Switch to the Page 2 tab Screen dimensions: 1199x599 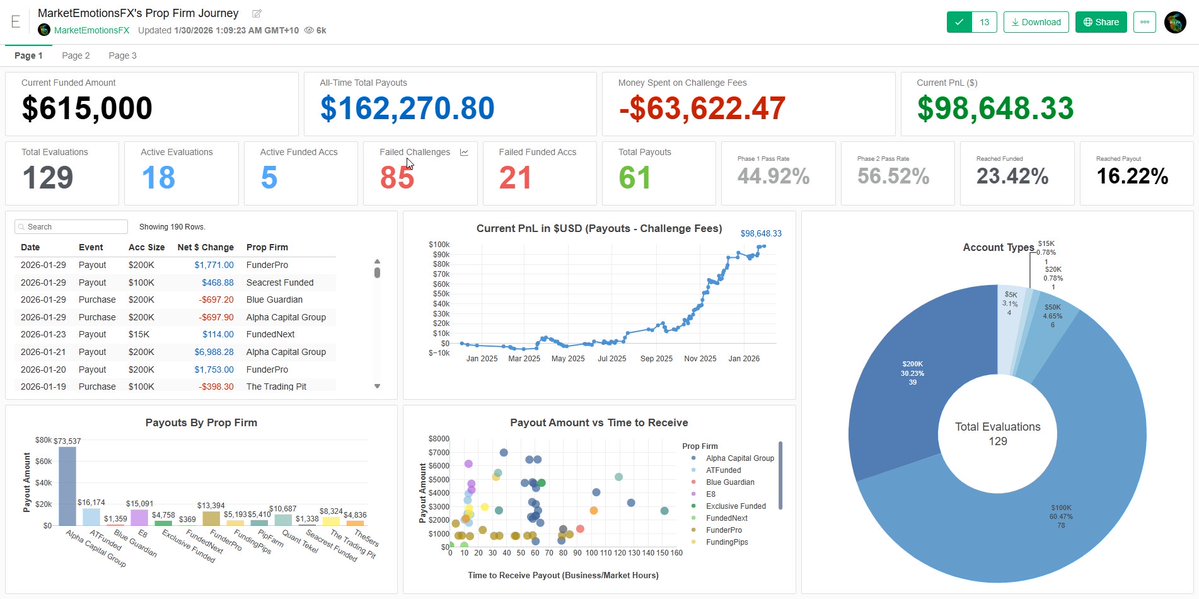75,55
